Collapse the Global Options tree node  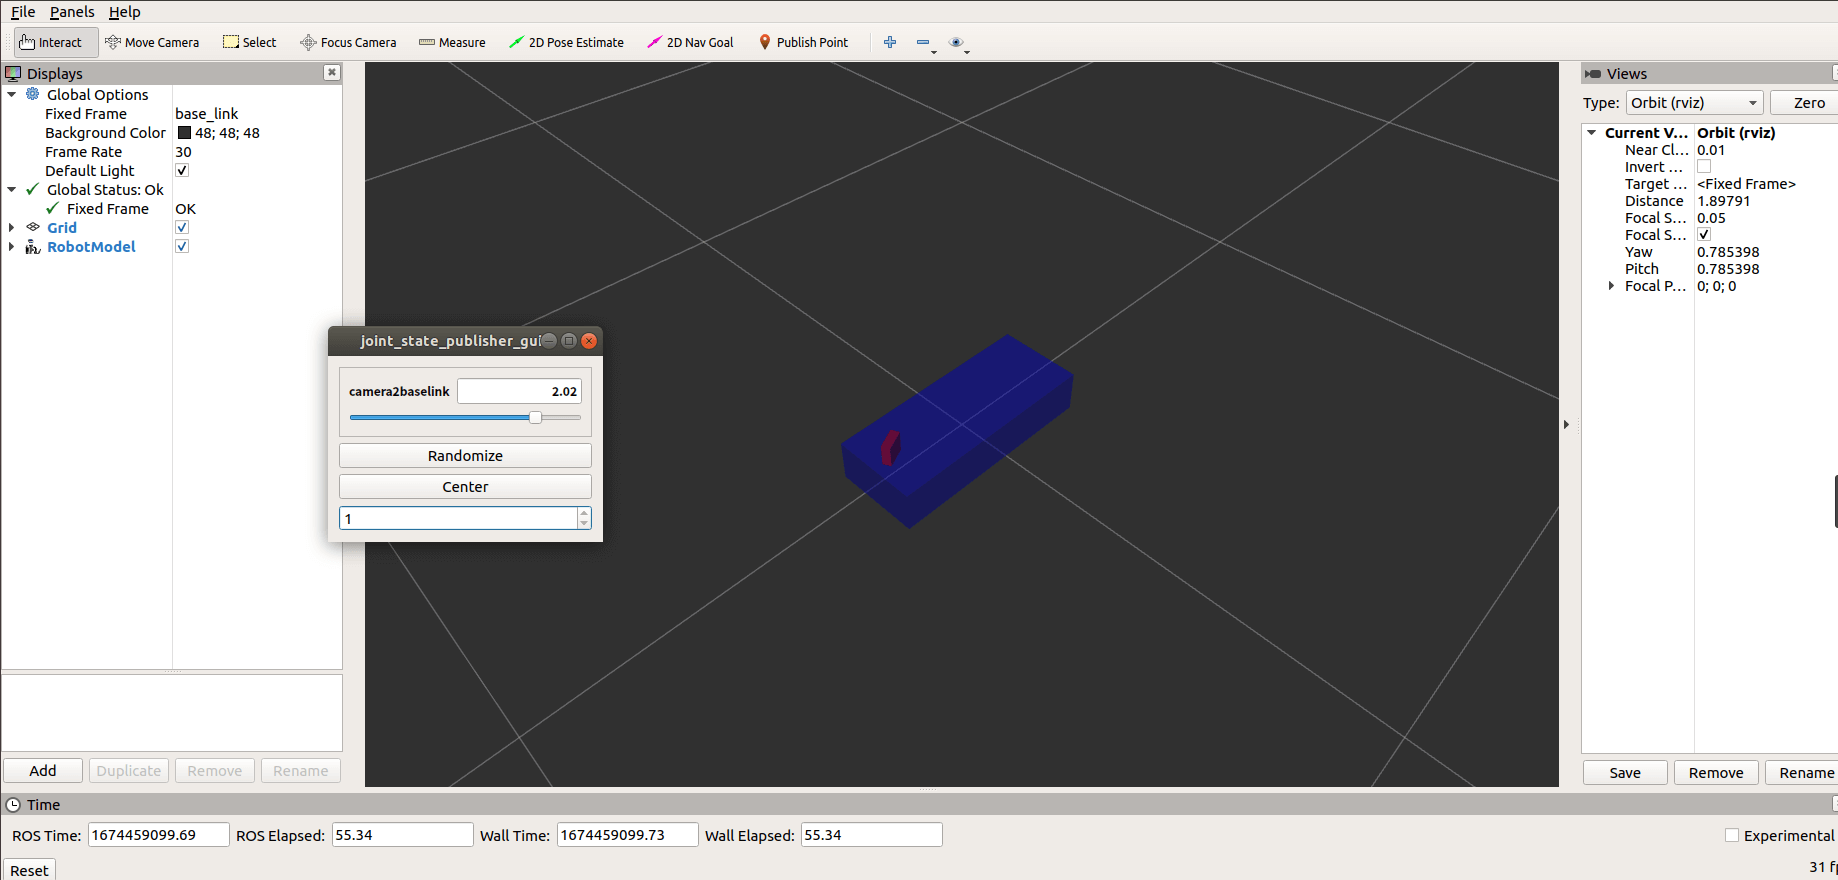coord(12,94)
